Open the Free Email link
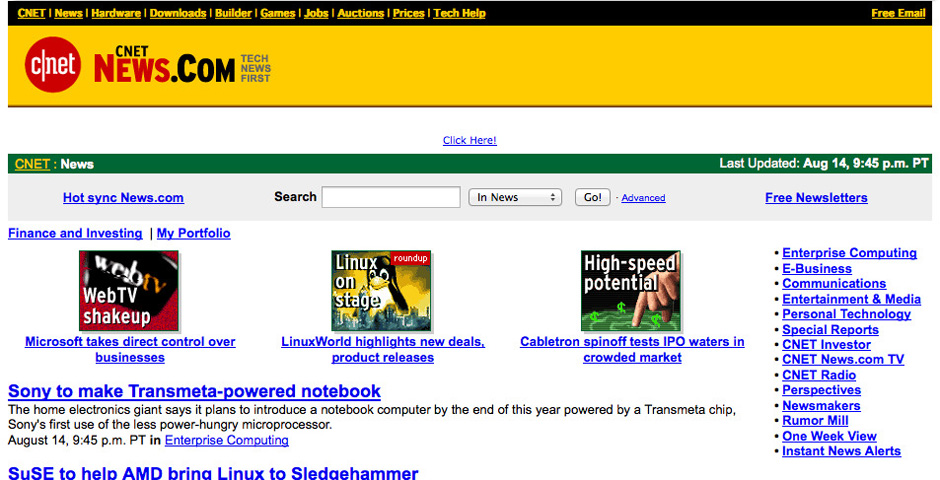The height and width of the screenshot is (480, 940). pos(899,13)
